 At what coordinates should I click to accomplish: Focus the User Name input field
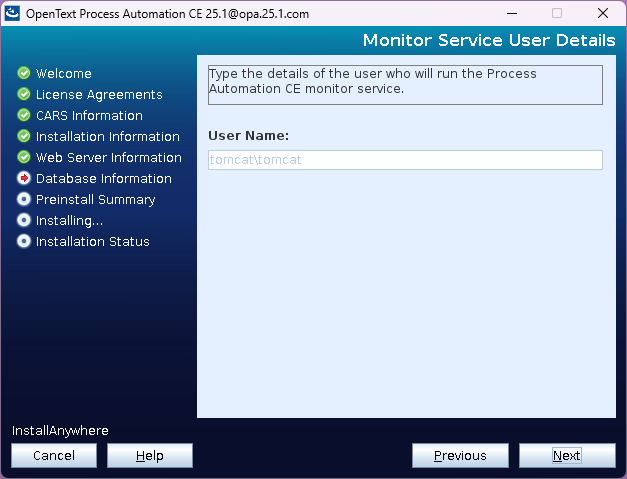tap(405, 160)
